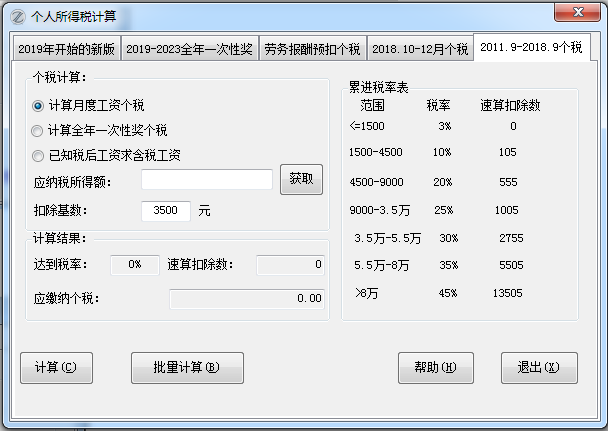Image resolution: width=608 pixels, height=431 pixels.
Task: Click the 帮助(H) help button
Action: tap(435, 367)
